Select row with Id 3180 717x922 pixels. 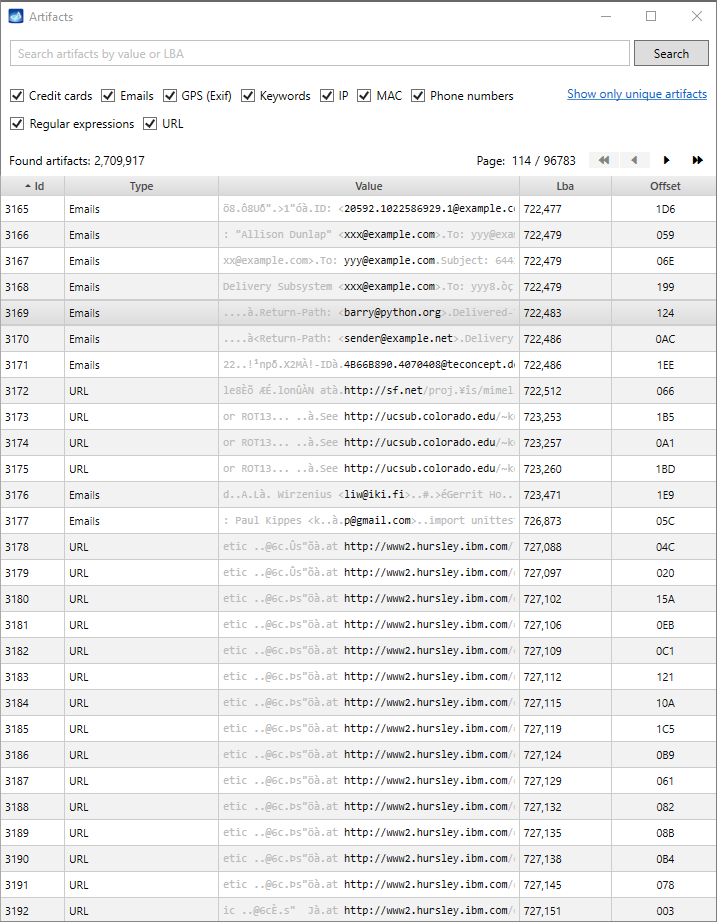click(358, 599)
